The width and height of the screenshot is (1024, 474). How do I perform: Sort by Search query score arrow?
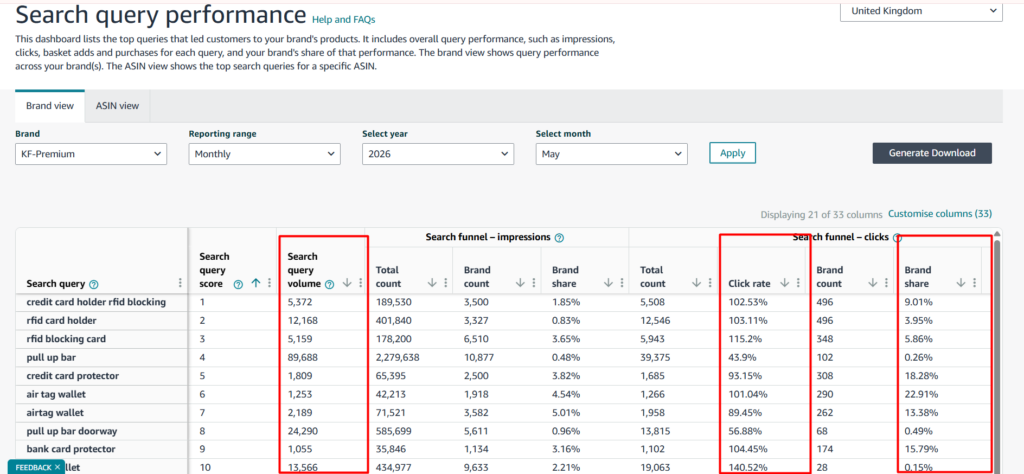point(255,283)
